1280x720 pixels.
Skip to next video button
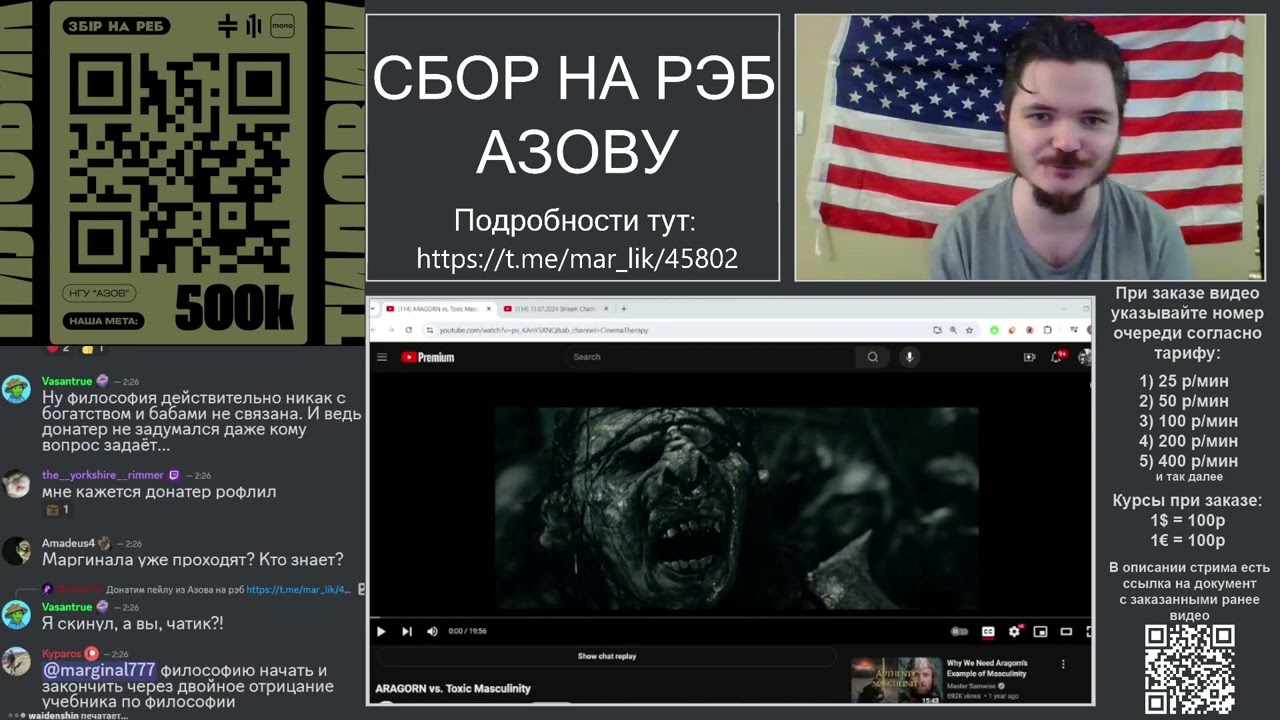point(407,631)
